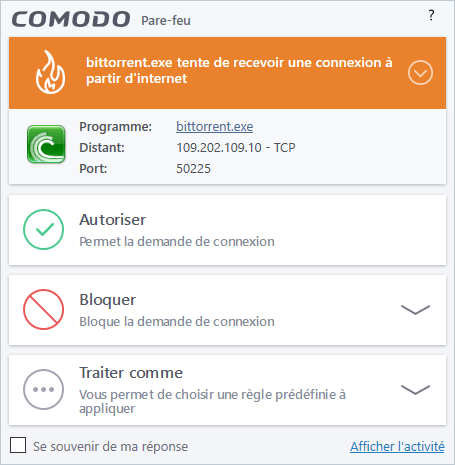Click the port number 50225
Screen dimensions: 455x465
(x=193, y=169)
